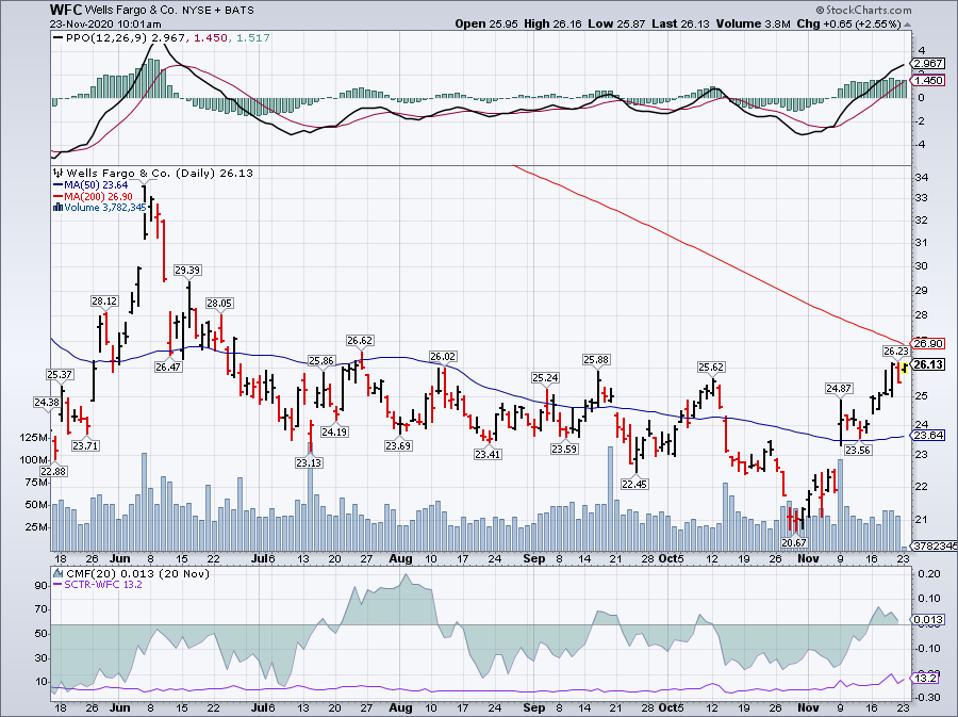Screen dimensions: 958x717
Task: Click the 26.23 recent high label
Action: pyautogui.click(x=896, y=351)
